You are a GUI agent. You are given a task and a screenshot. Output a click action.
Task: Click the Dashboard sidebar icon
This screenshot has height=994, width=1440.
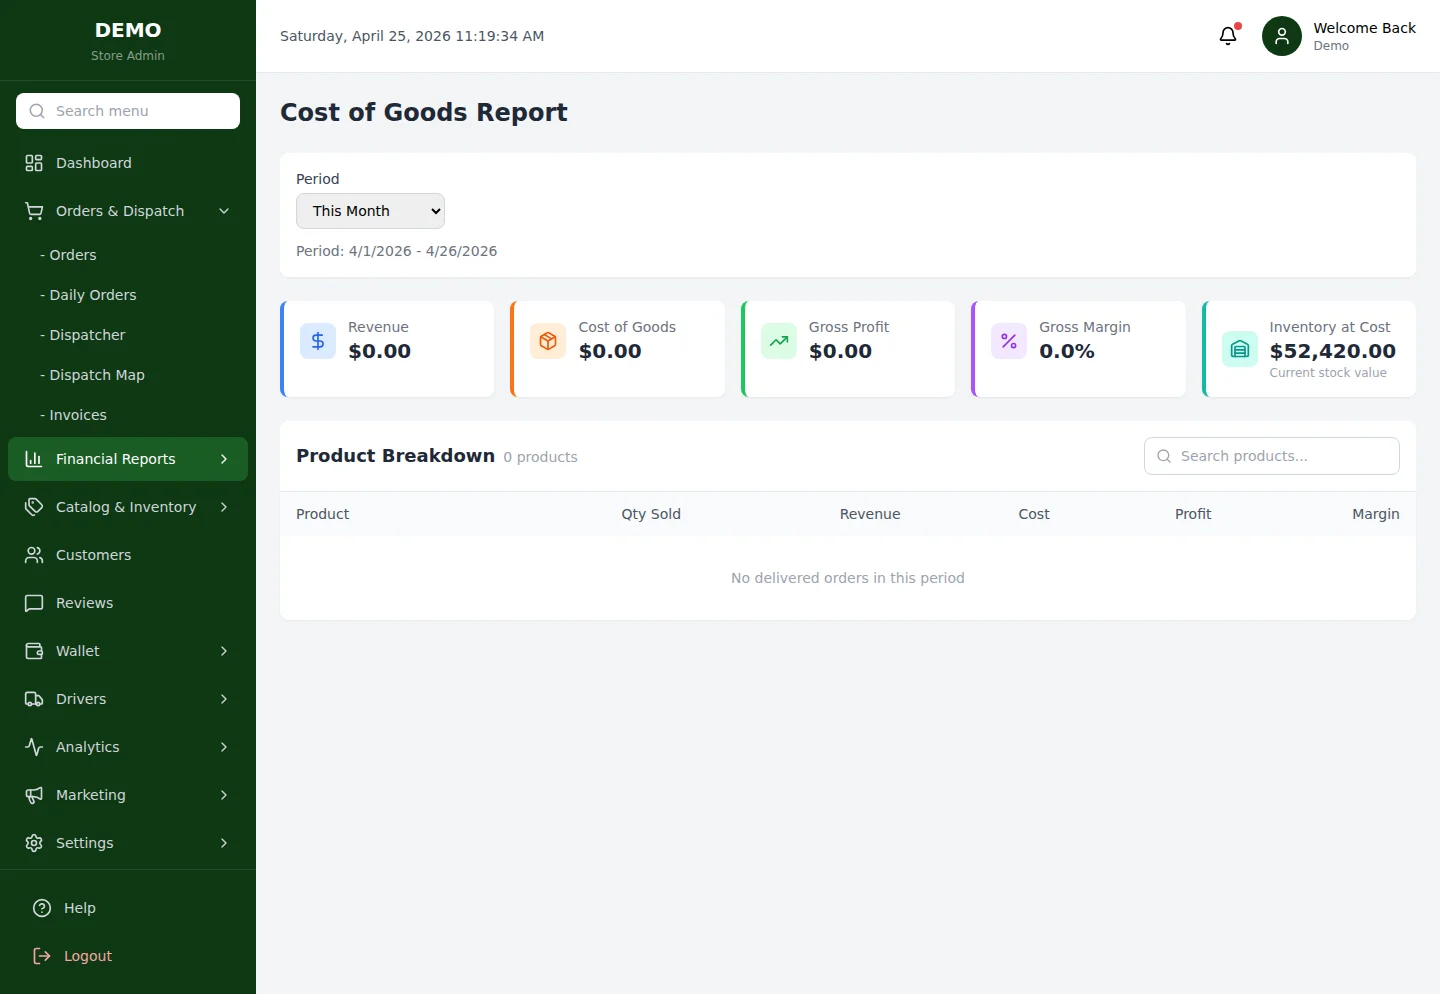click(34, 162)
